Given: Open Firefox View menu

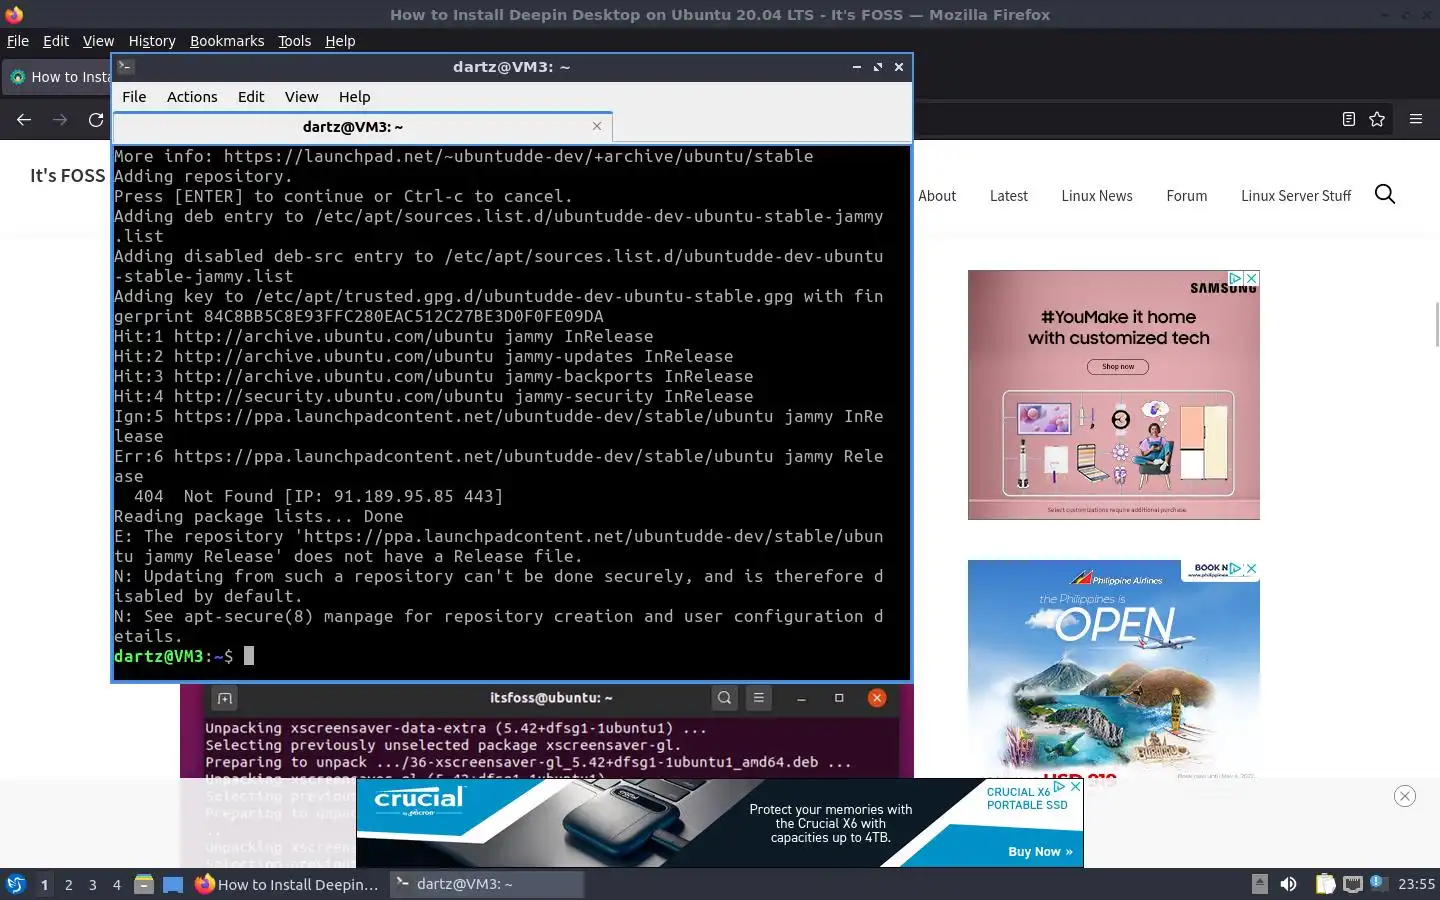Looking at the screenshot, I should pyautogui.click(x=98, y=41).
